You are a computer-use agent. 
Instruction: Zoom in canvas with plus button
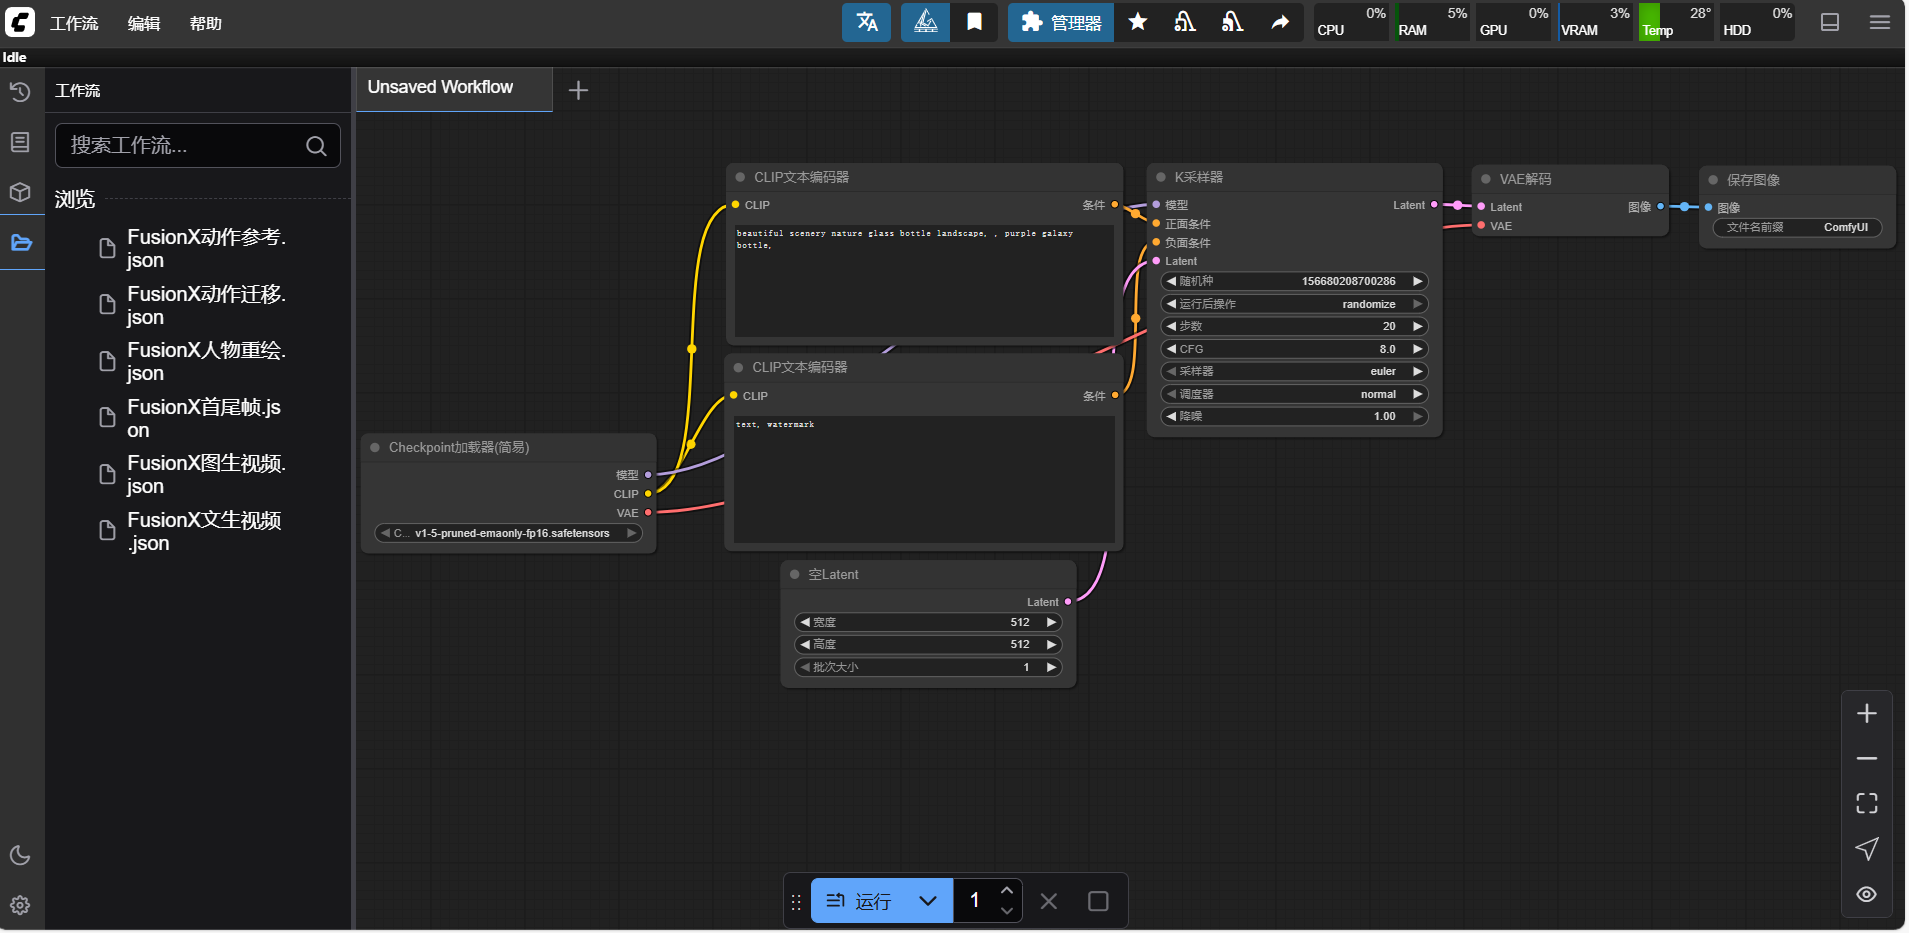click(1867, 713)
